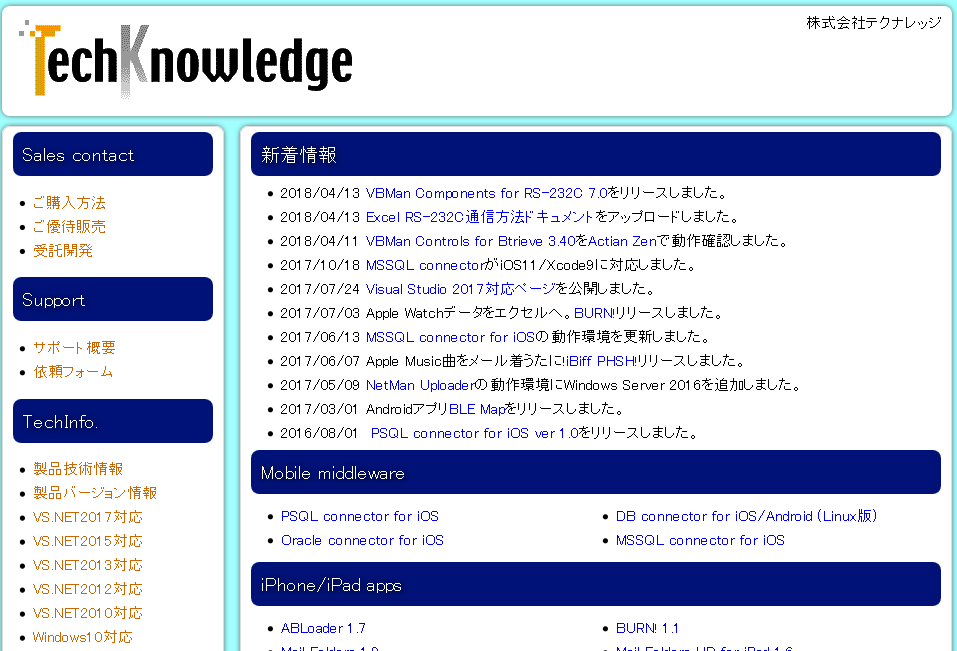Open VS.NET2015対応 in TechInfo
Image resolution: width=957 pixels, height=651 pixels.
pos(87,541)
